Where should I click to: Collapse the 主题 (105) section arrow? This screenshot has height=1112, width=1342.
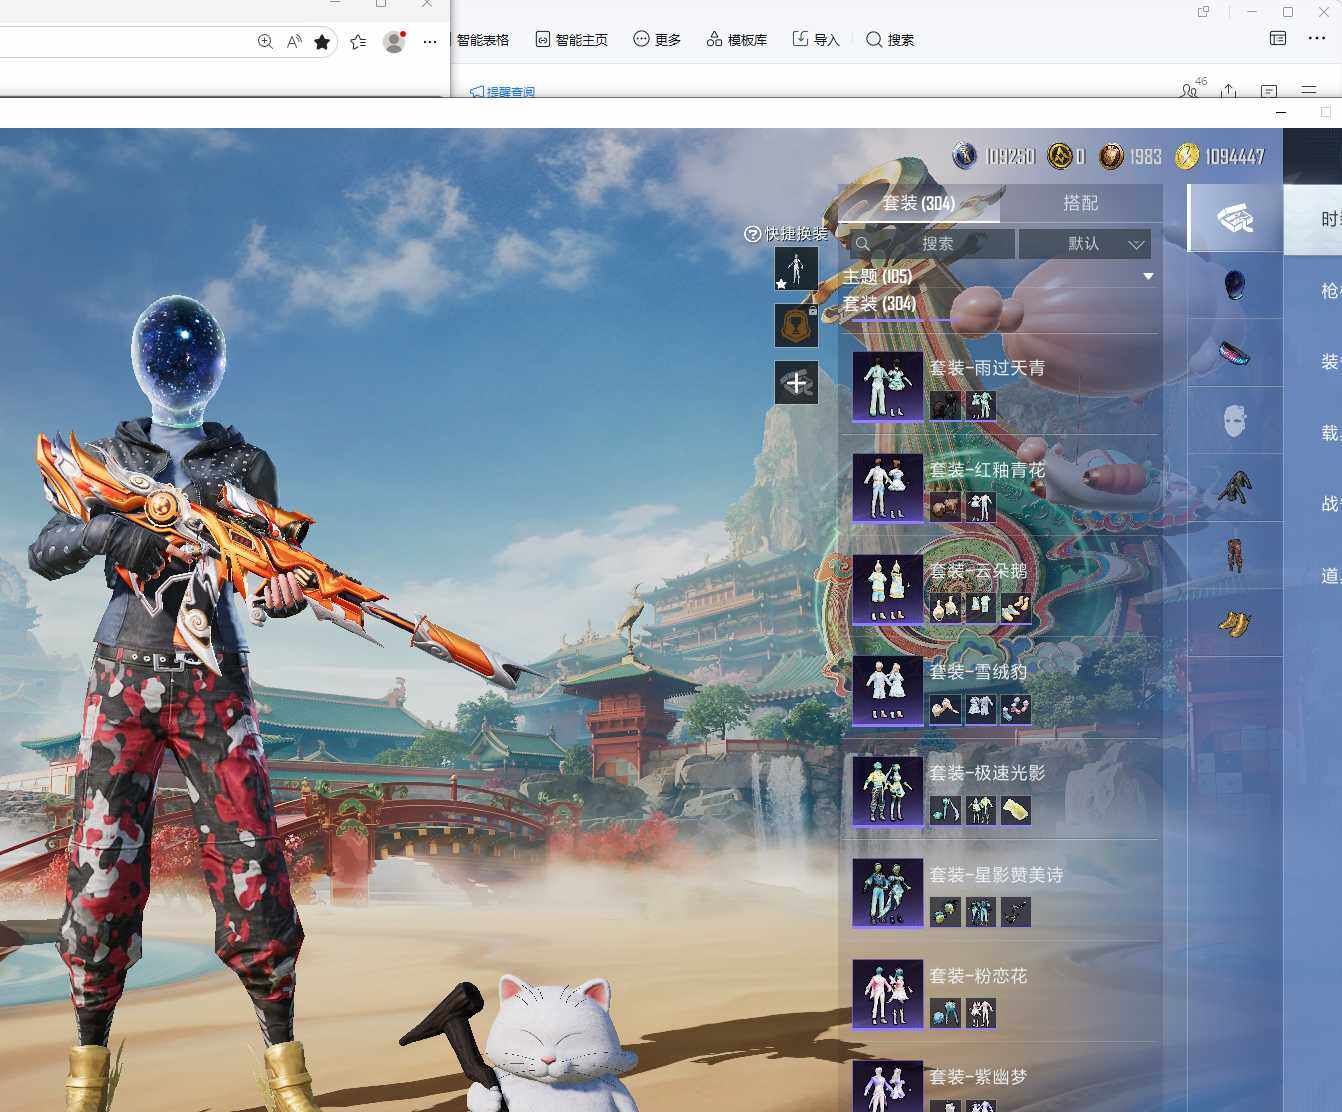[1148, 276]
